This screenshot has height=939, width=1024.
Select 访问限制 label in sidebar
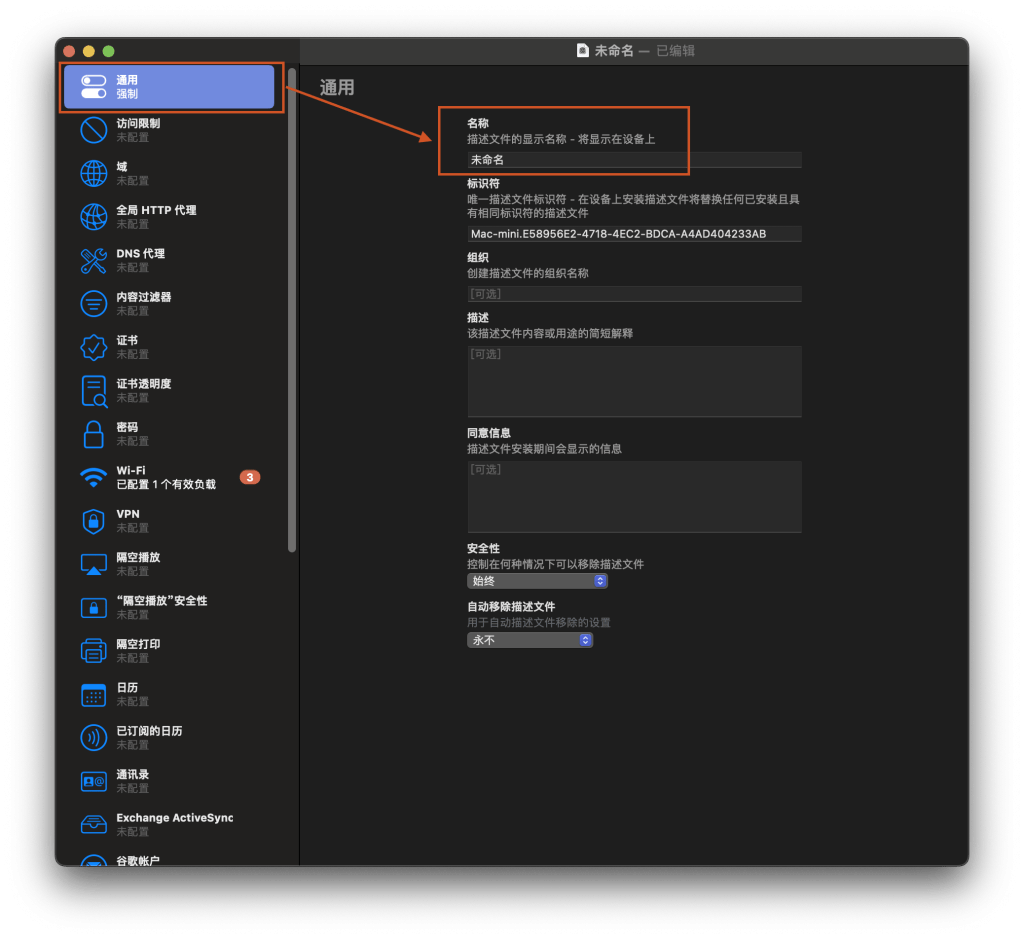[x=138, y=123]
